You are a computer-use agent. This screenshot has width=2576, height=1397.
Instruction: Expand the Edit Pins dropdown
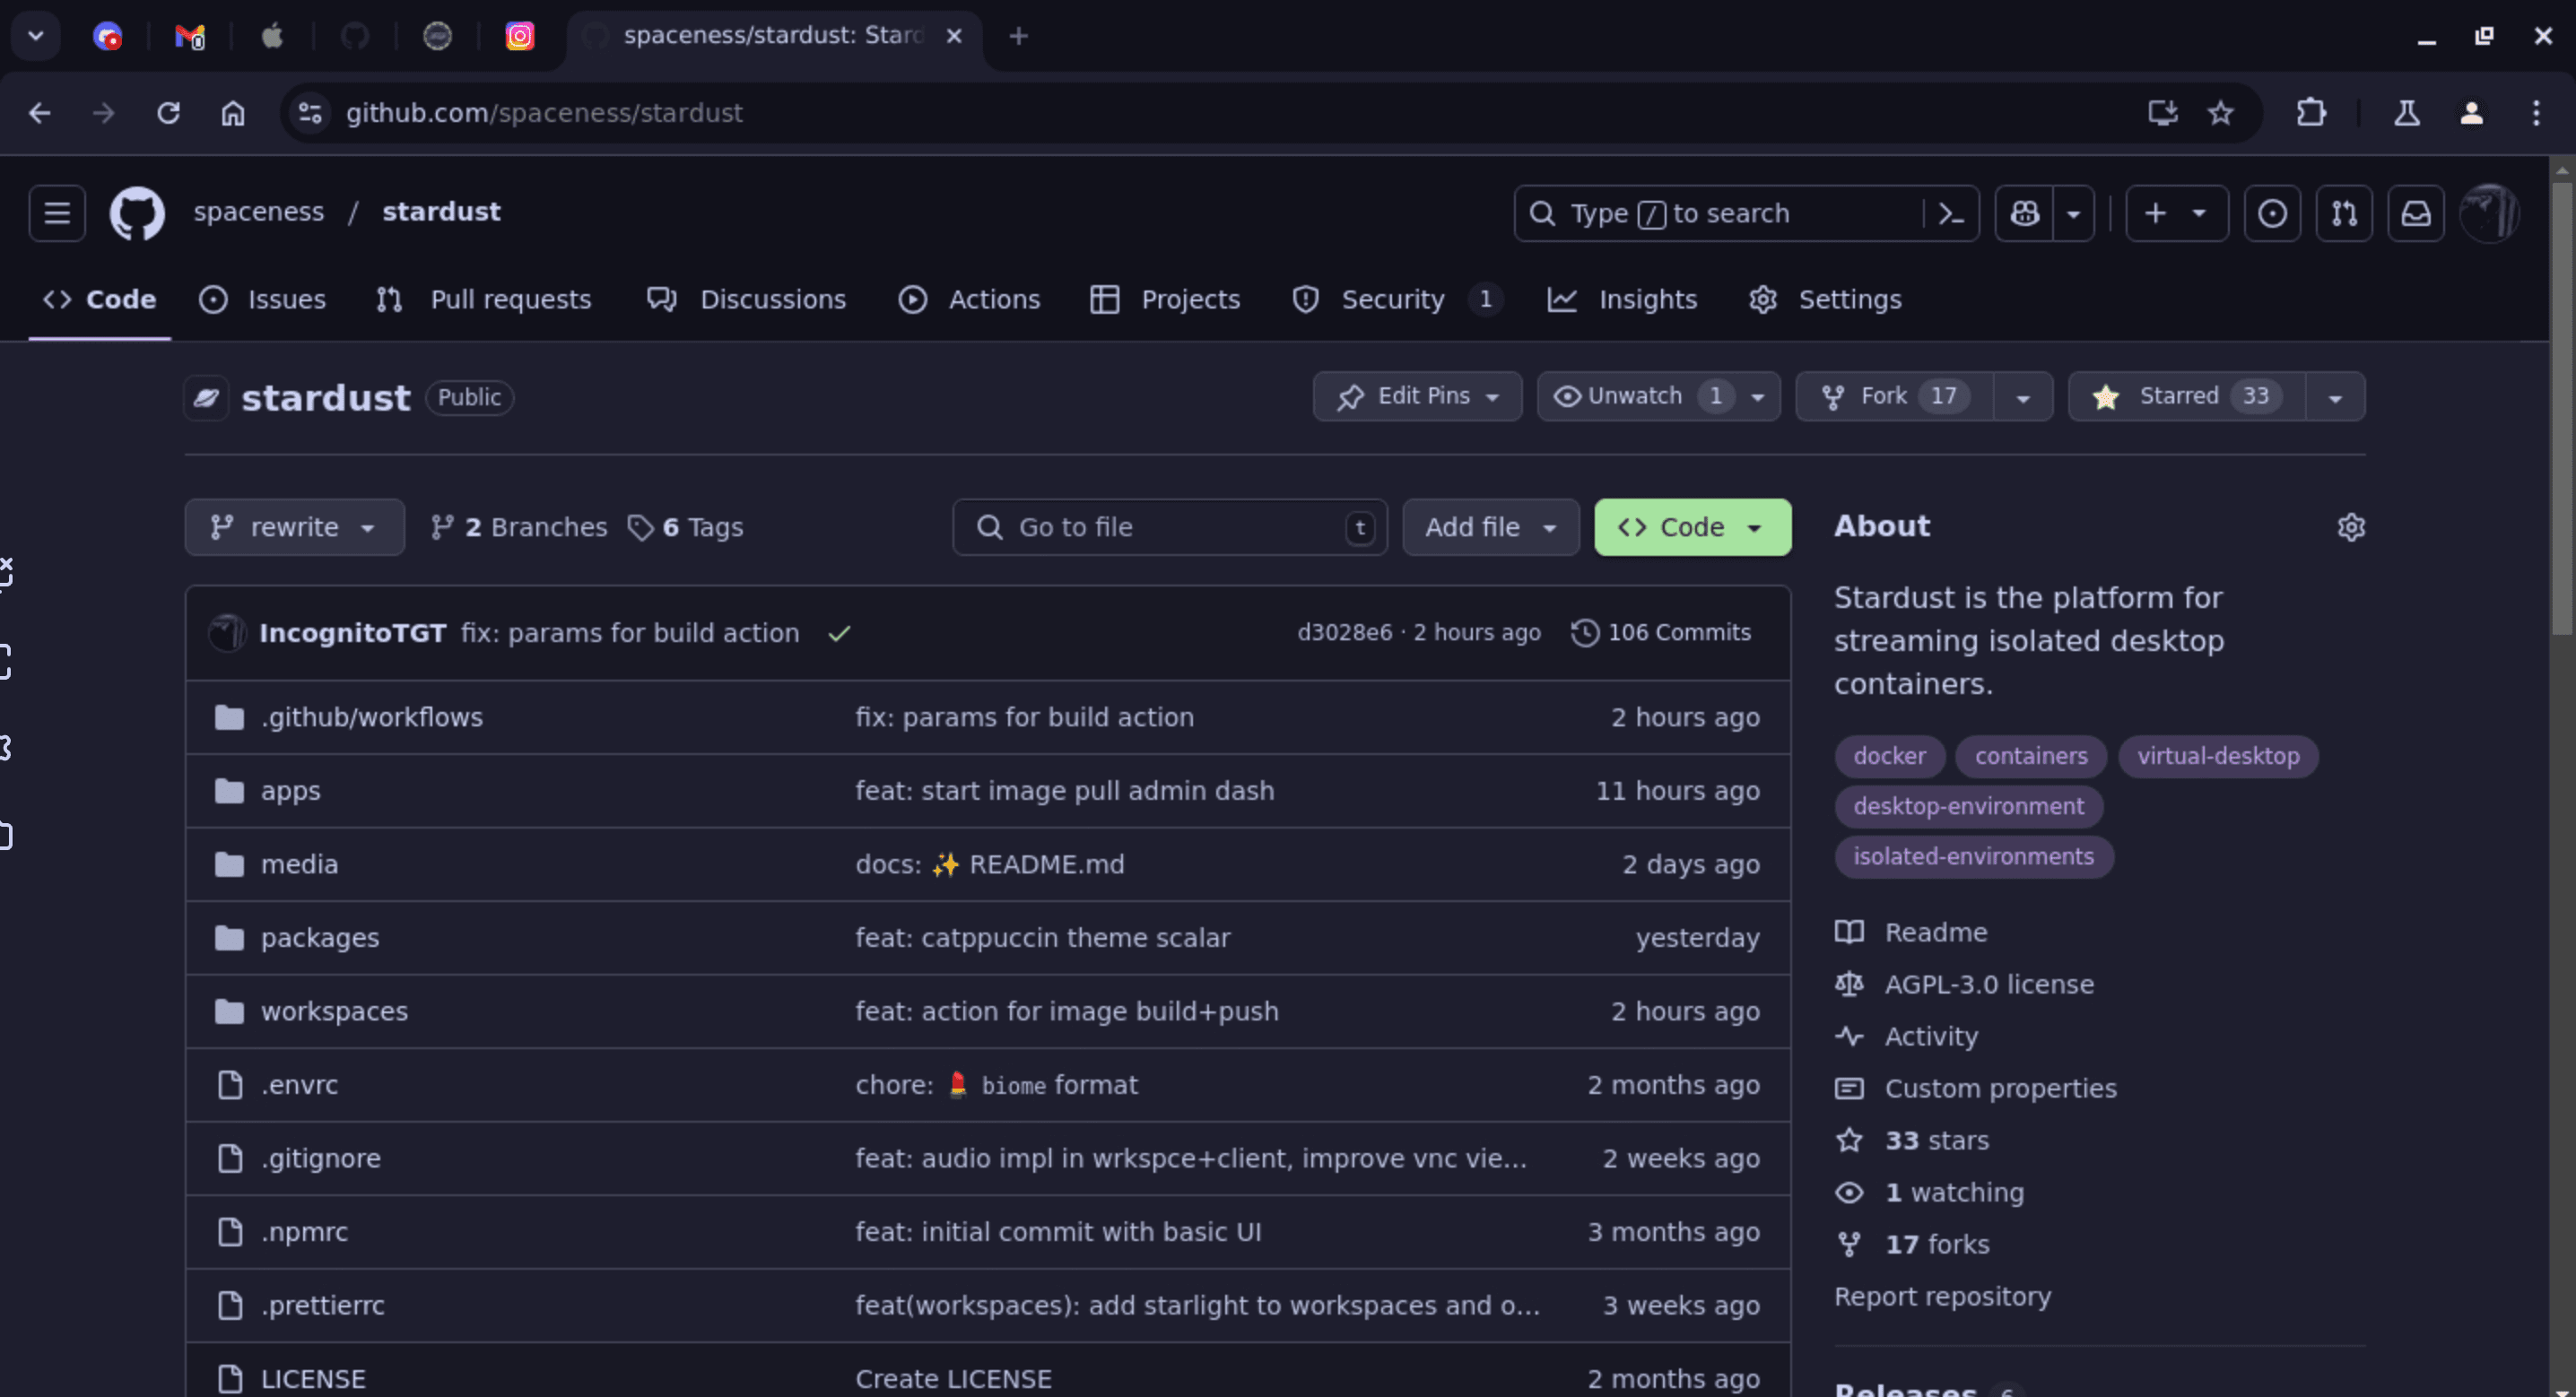pos(1418,397)
